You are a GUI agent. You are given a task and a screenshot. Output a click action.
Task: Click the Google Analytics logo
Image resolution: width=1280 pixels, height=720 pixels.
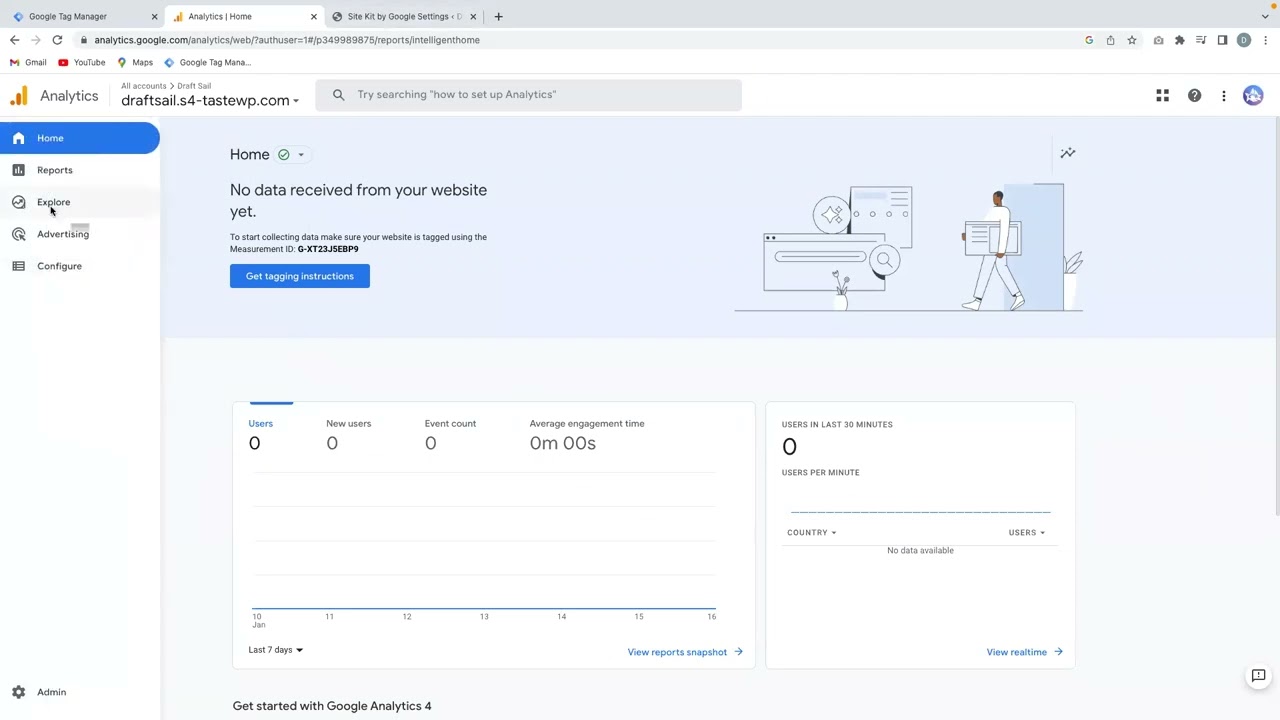pos(19,96)
